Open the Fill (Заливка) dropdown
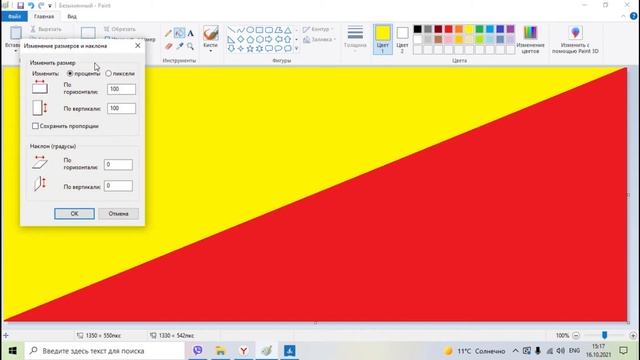640x360 pixels. click(x=319, y=40)
